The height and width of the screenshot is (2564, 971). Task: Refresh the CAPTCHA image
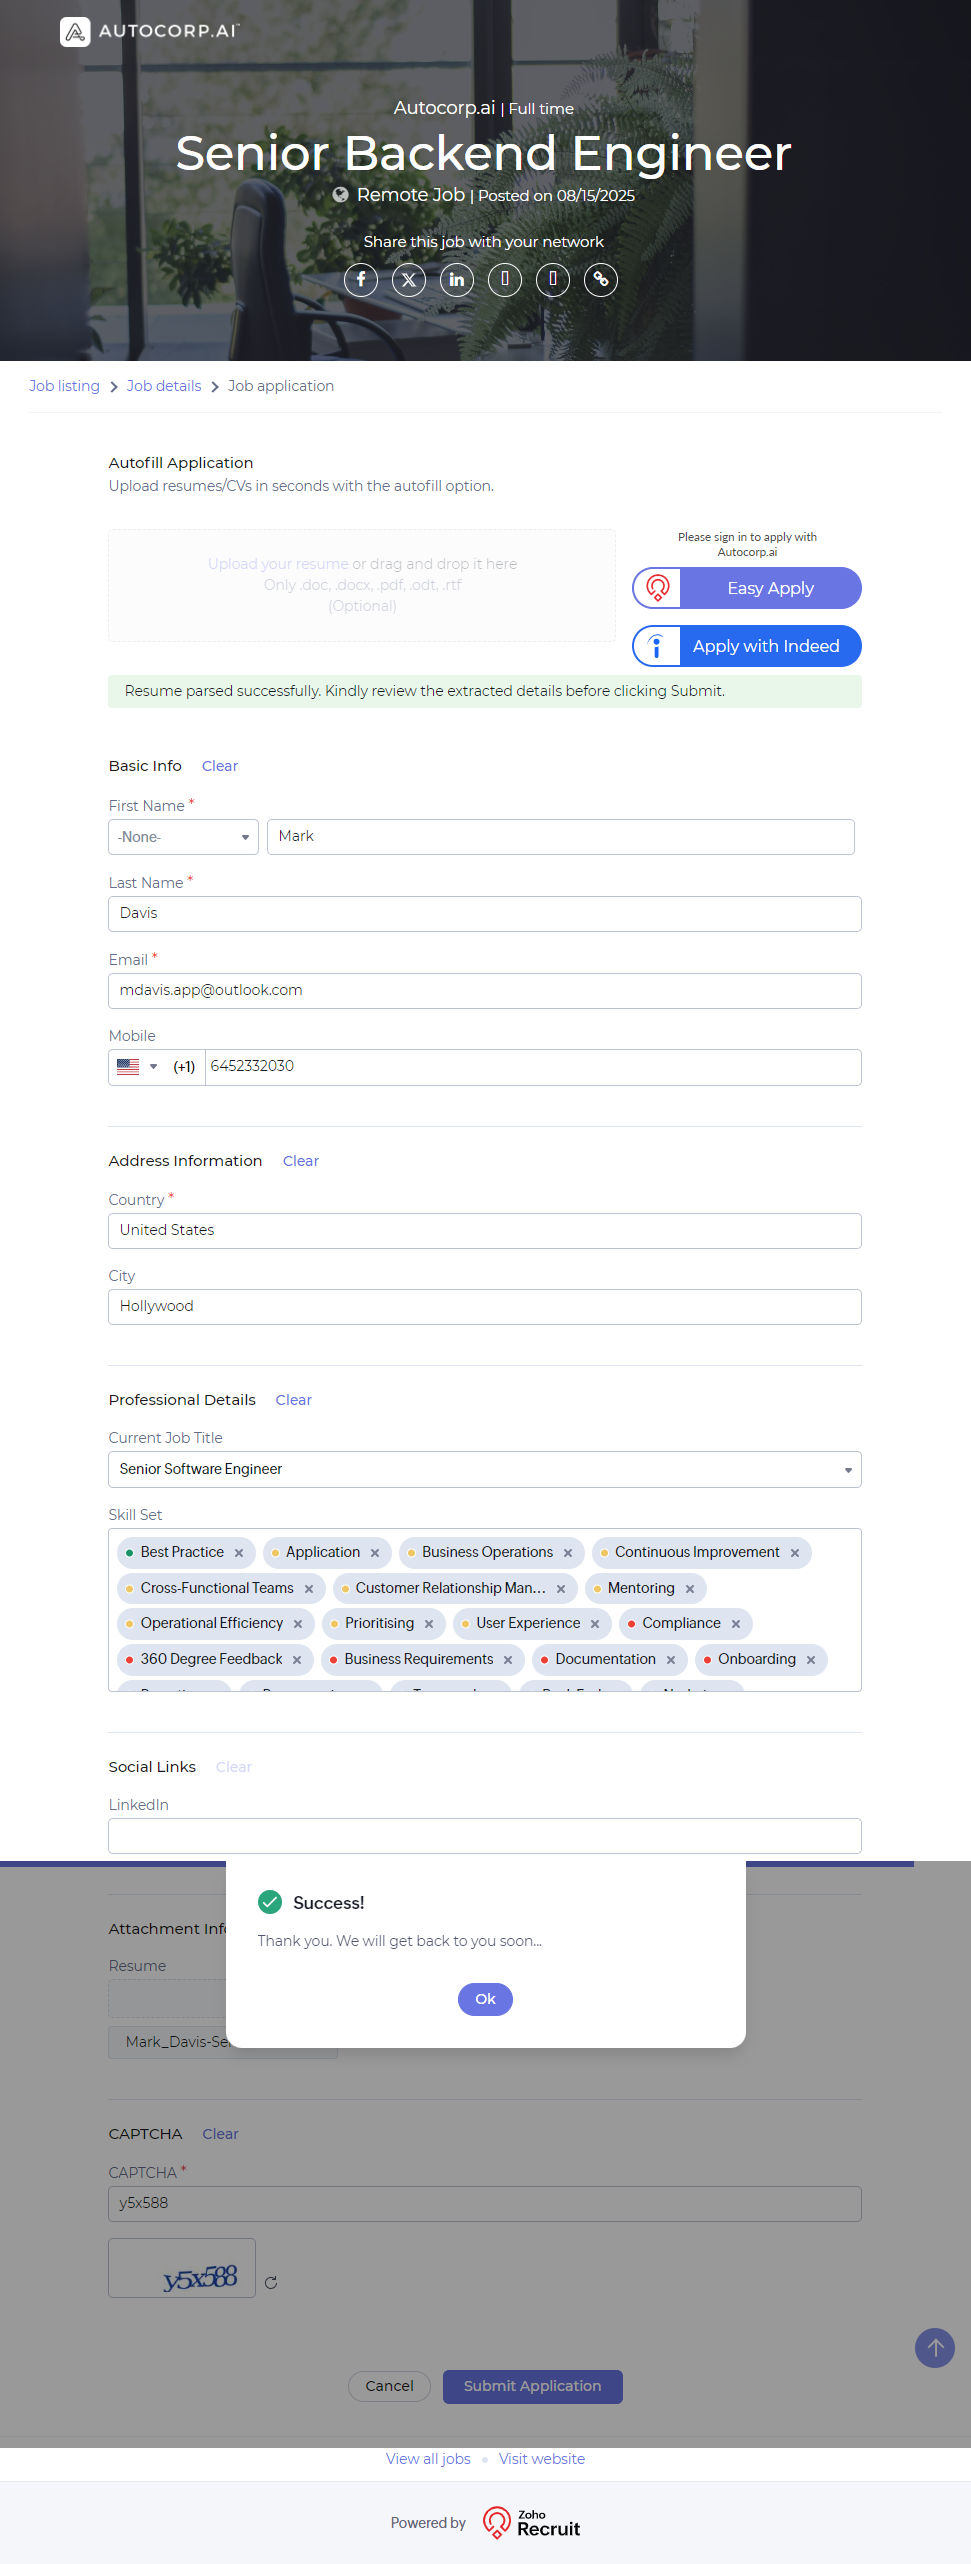271,2283
